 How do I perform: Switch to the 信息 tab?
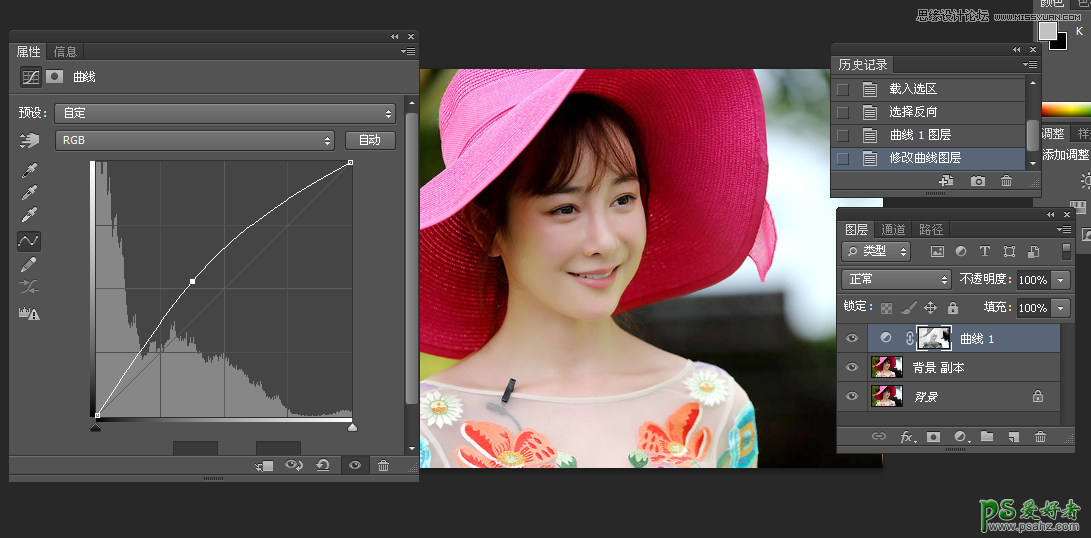(65, 52)
